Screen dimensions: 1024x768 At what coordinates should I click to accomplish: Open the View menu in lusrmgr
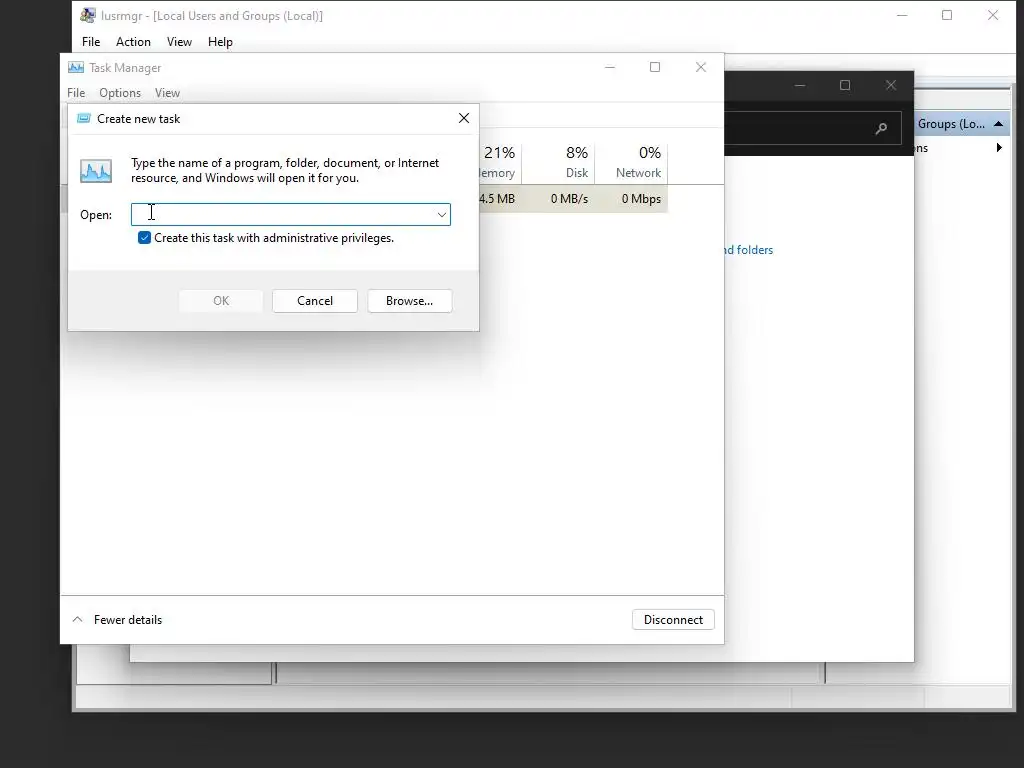coord(179,42)
